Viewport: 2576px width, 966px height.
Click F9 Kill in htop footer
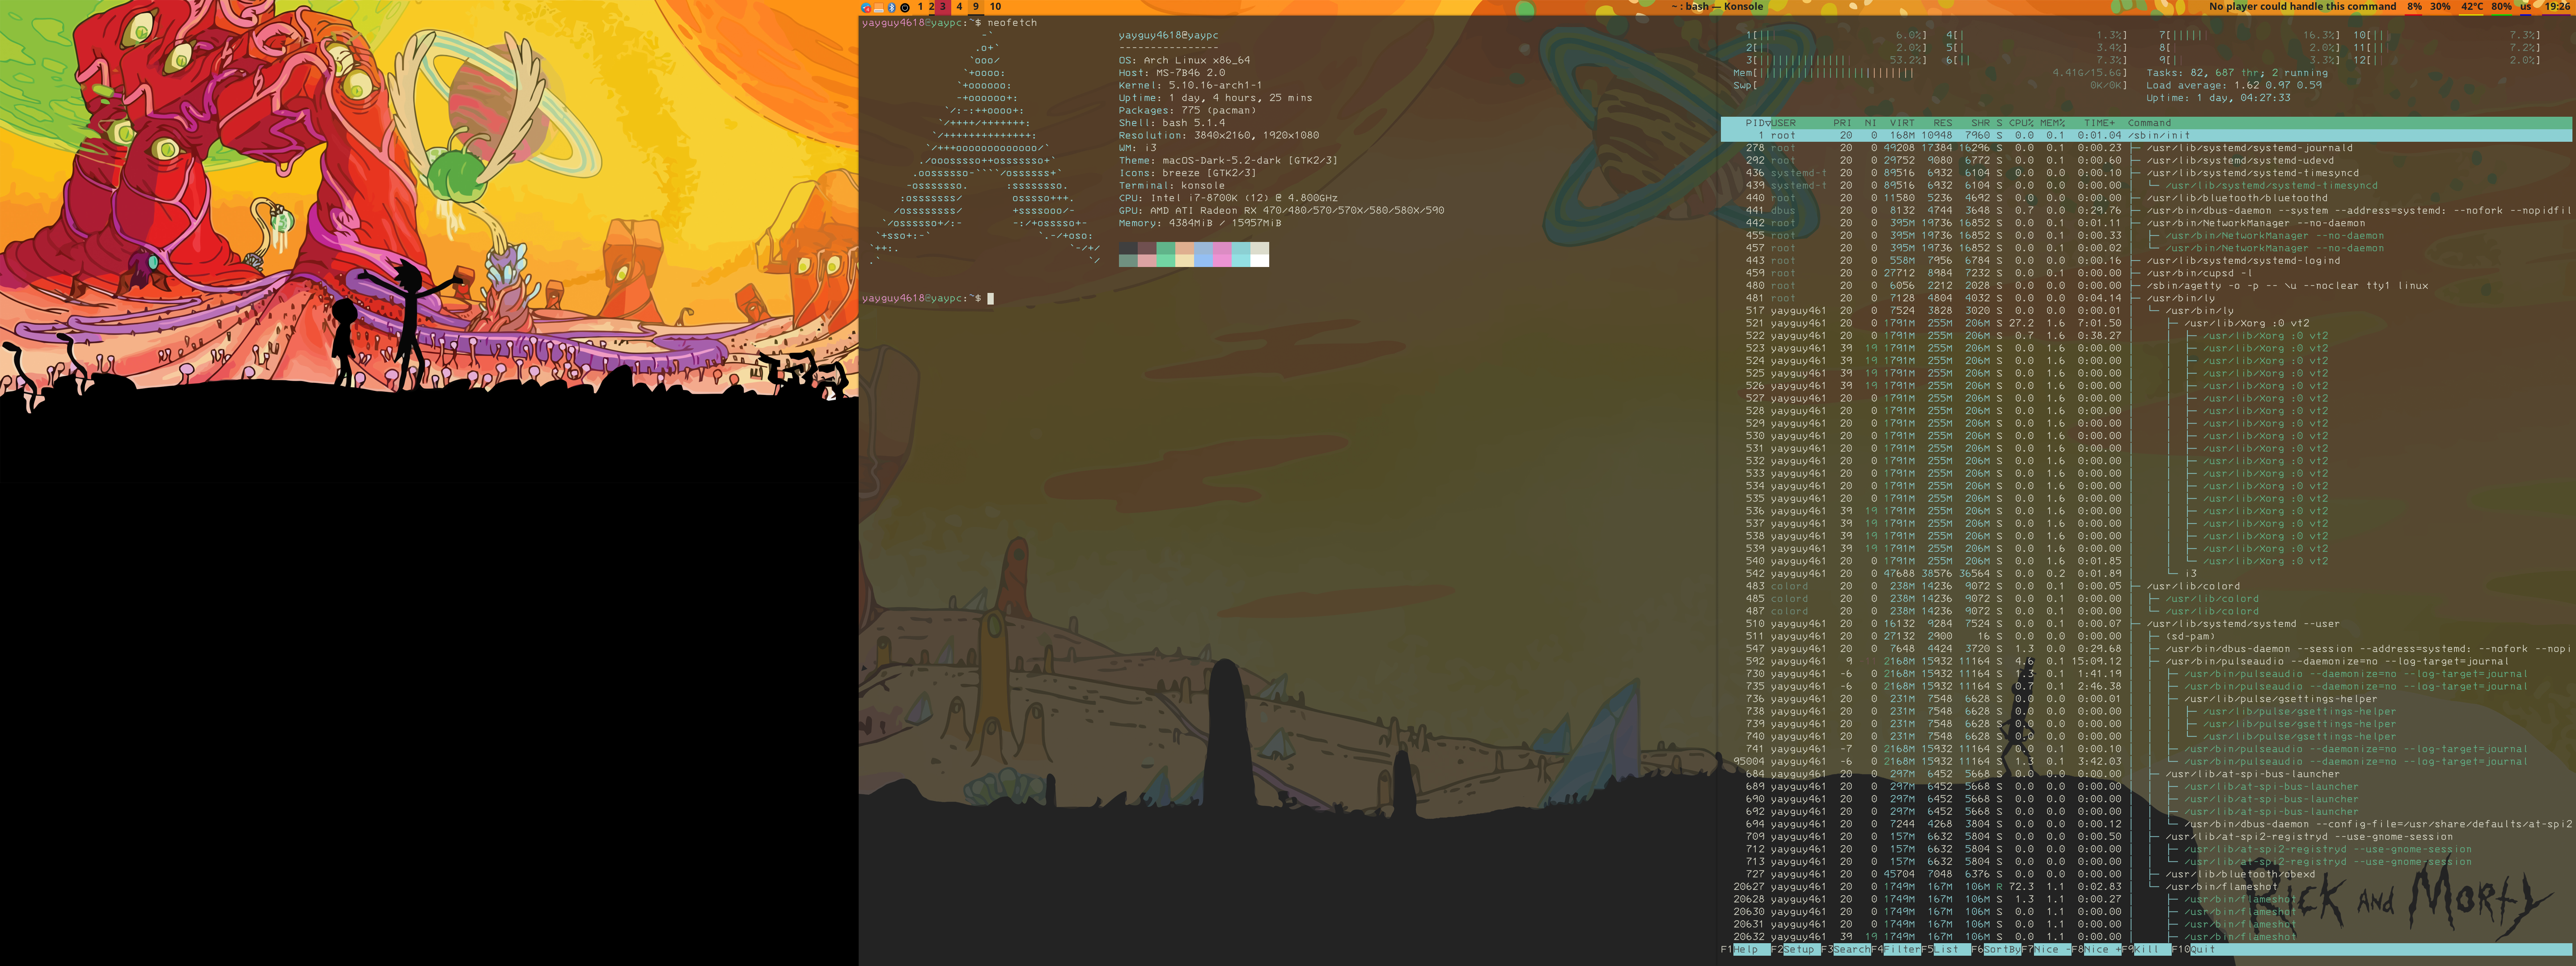[x=2146, y=950]
